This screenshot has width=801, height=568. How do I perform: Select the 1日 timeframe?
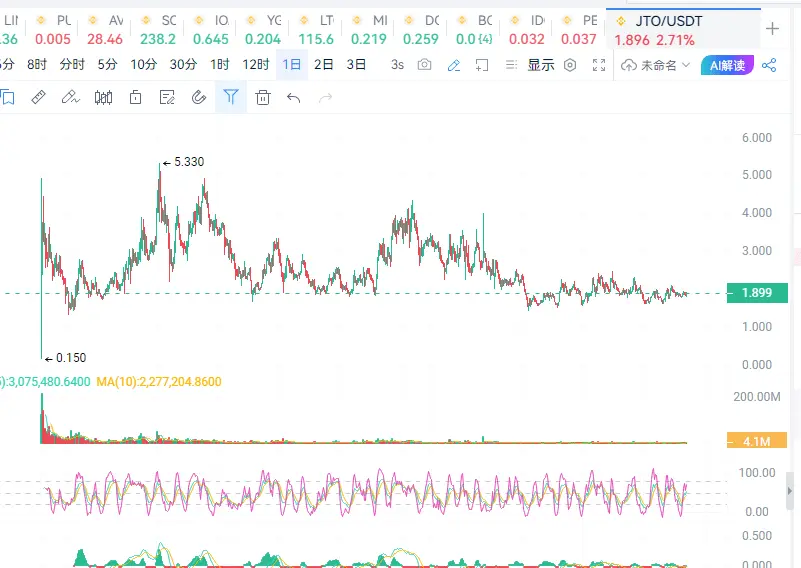click(292, 64)
